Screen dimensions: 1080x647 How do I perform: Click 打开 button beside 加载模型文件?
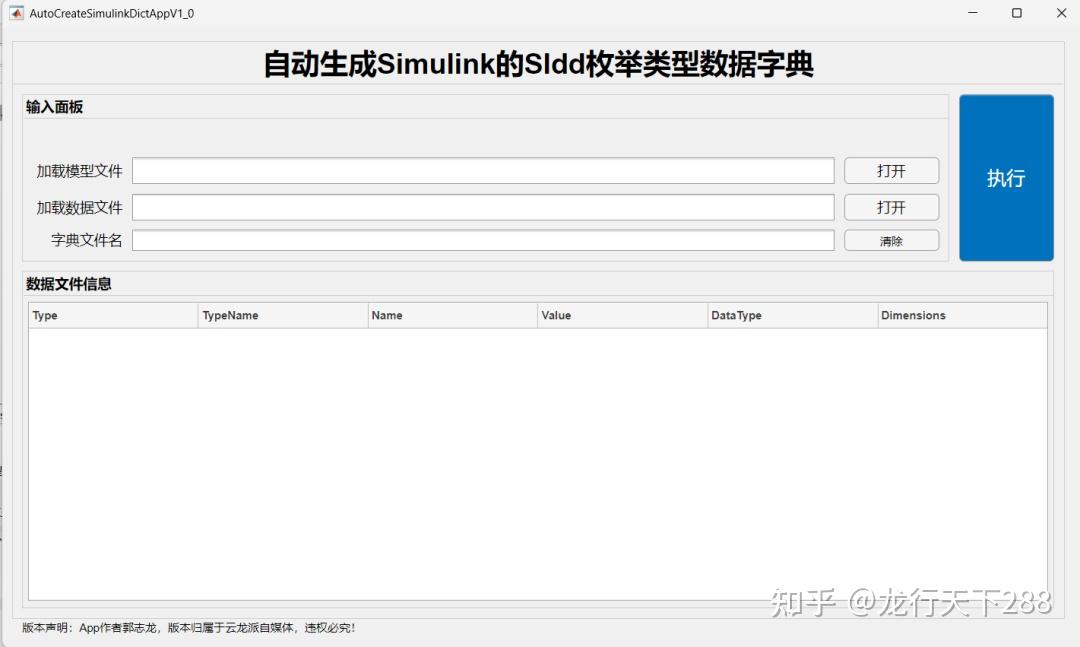click(x=891, y=171)
